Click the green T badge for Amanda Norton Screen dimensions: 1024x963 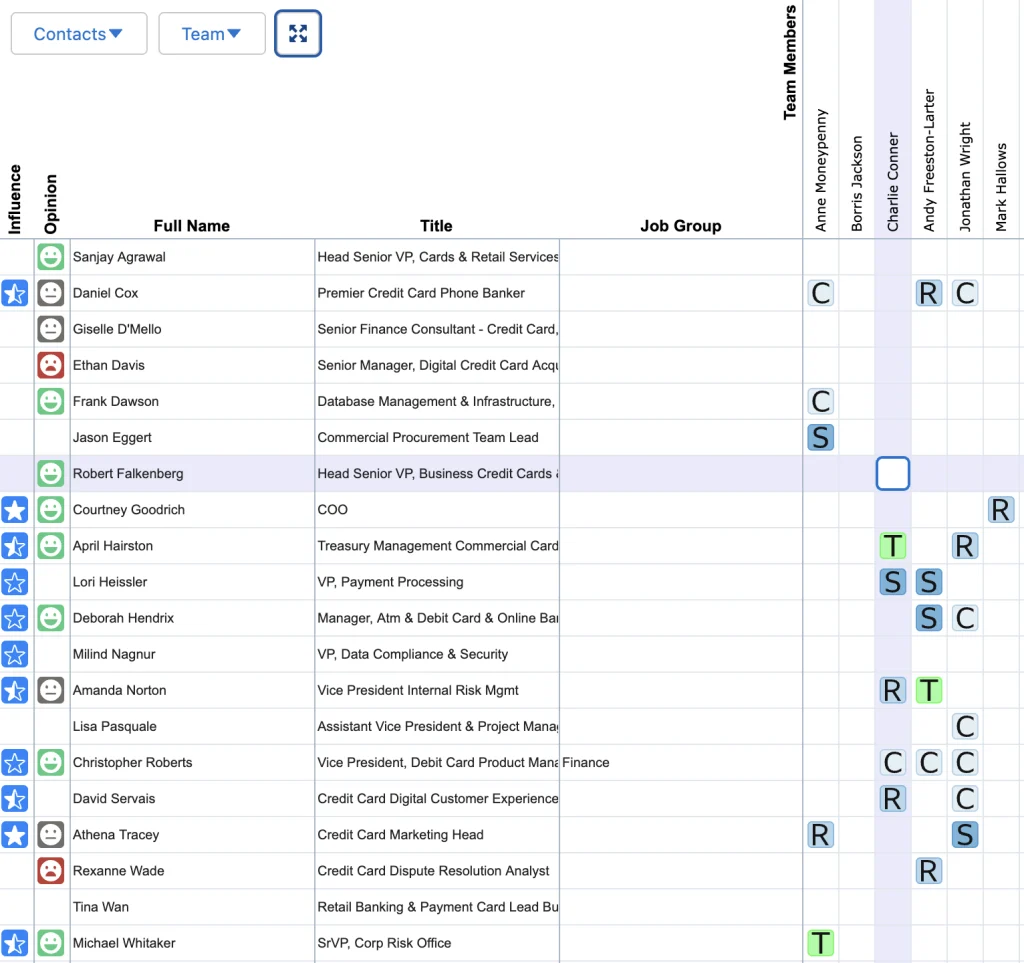(929, 690)
